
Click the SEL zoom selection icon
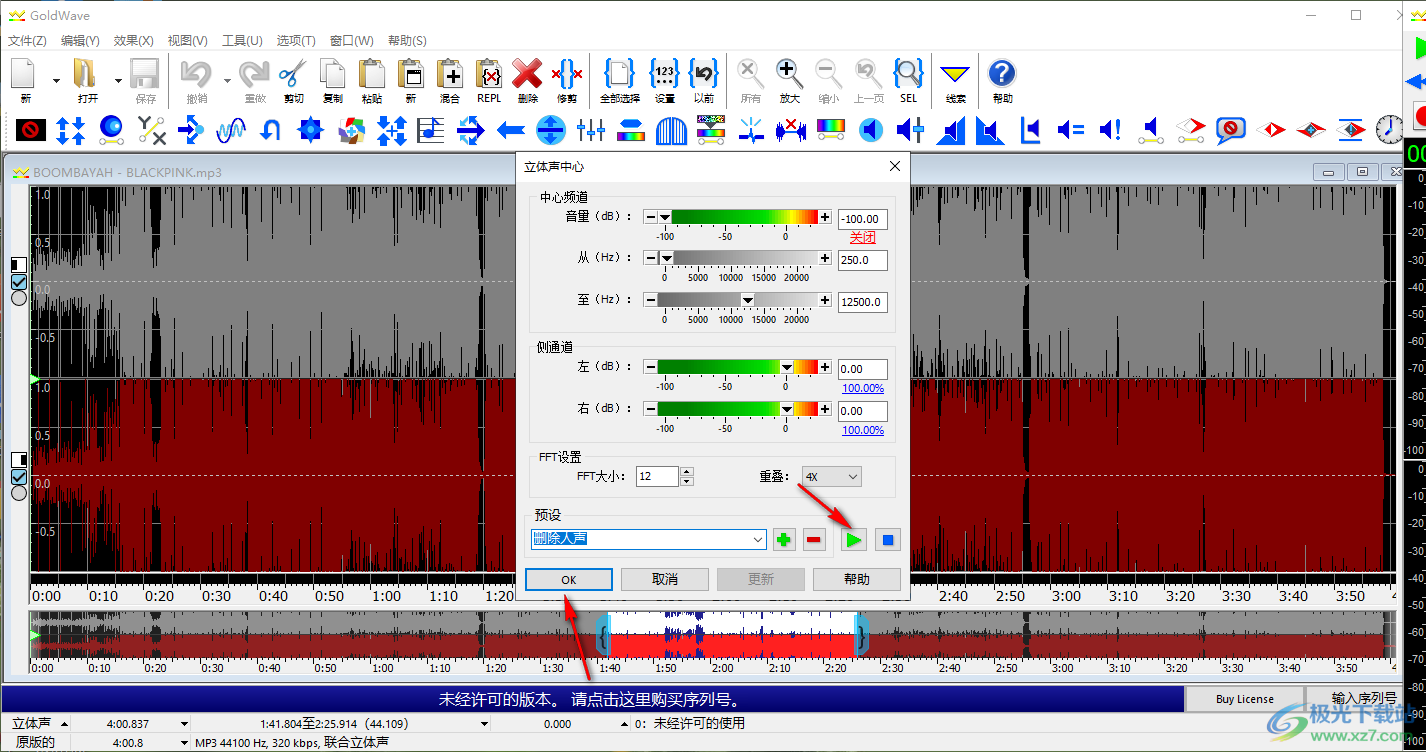[908, 73]
